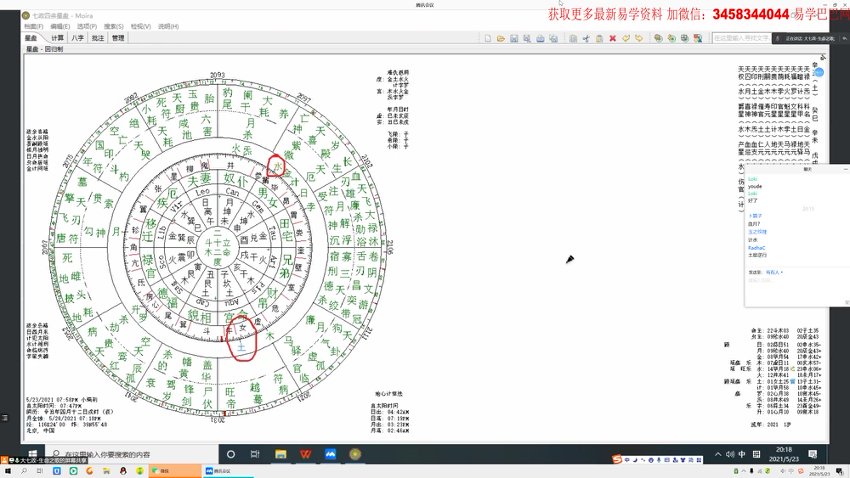Image resolution: width=850 pixels, height=478 pixels.
Task: Click the Can sign label on chart
Action: pos(233,192)
